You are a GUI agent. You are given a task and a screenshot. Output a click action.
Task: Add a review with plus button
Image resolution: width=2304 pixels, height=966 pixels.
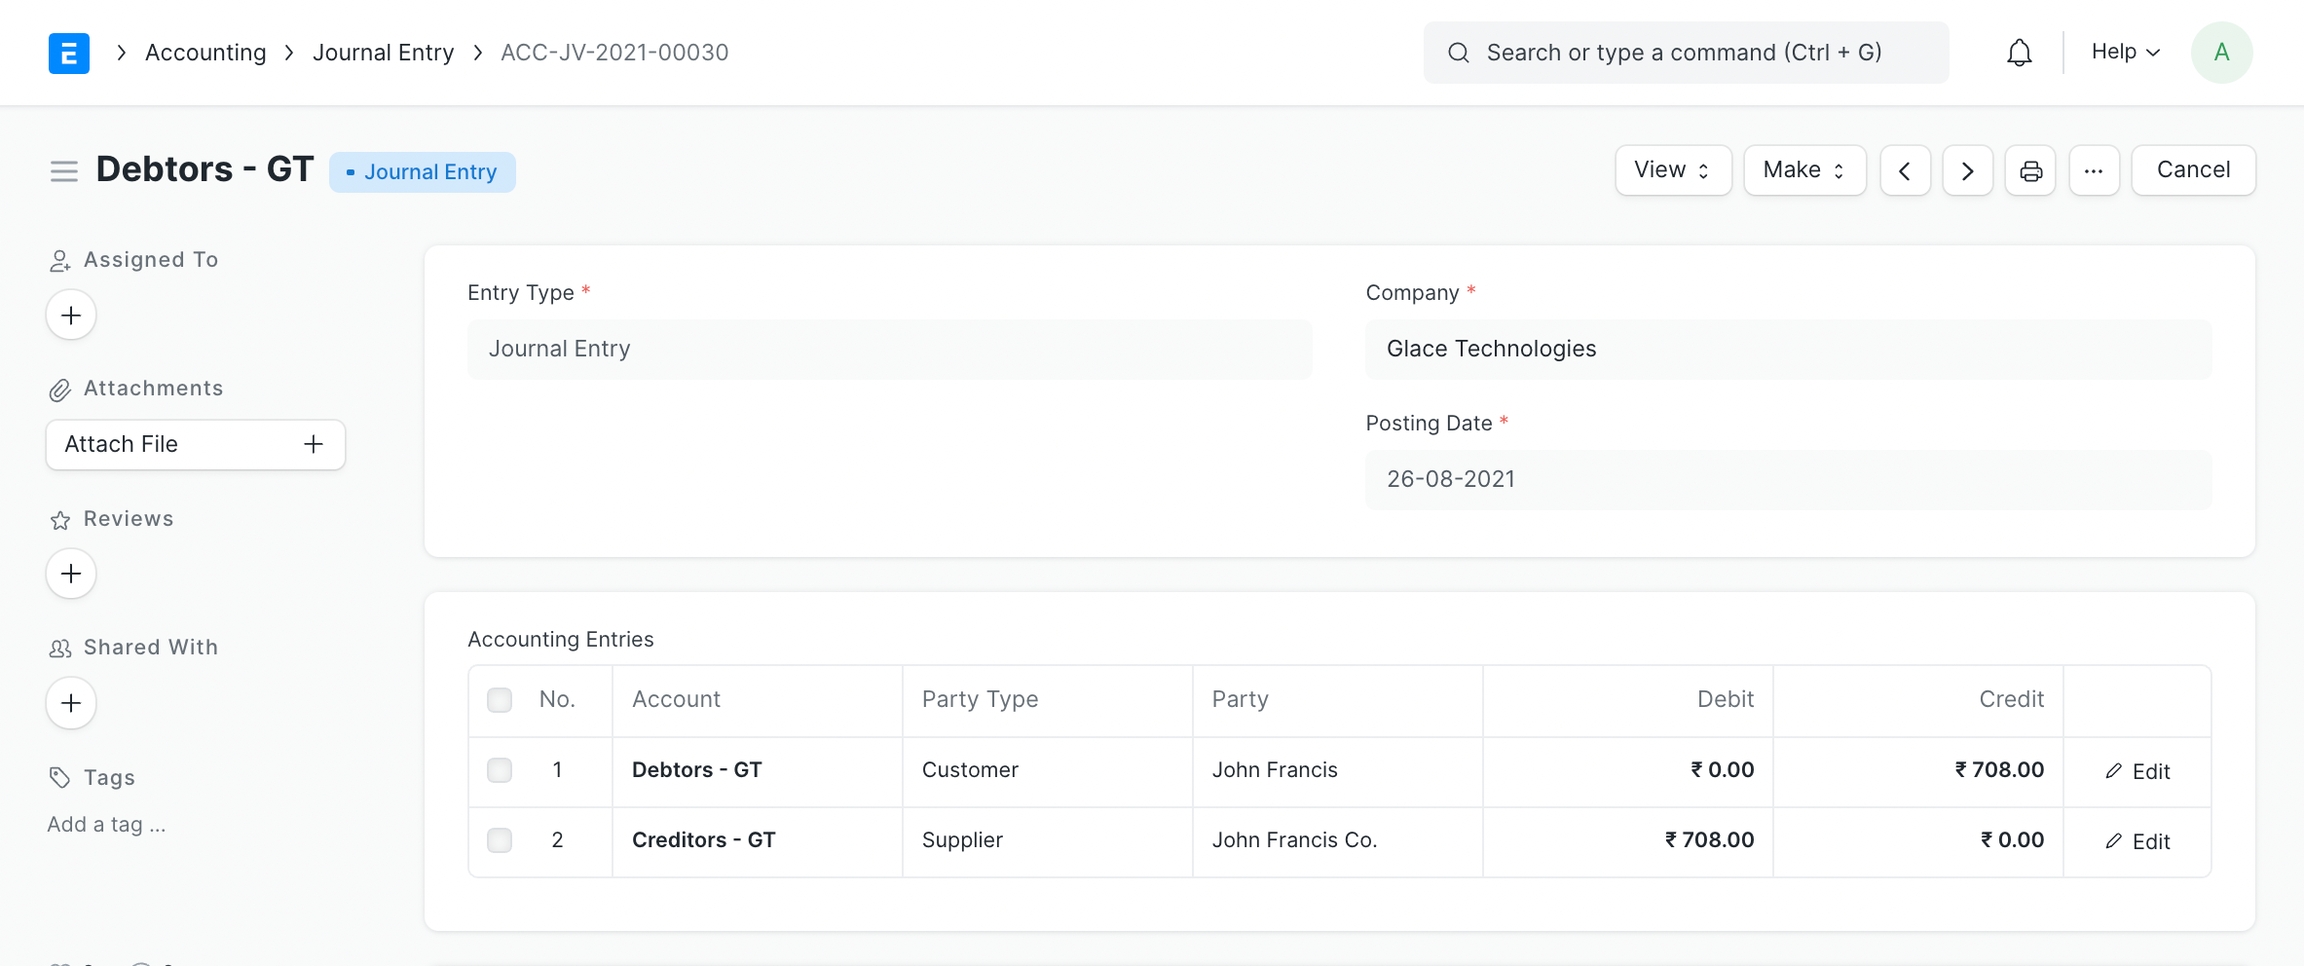(x=71, y=574)
